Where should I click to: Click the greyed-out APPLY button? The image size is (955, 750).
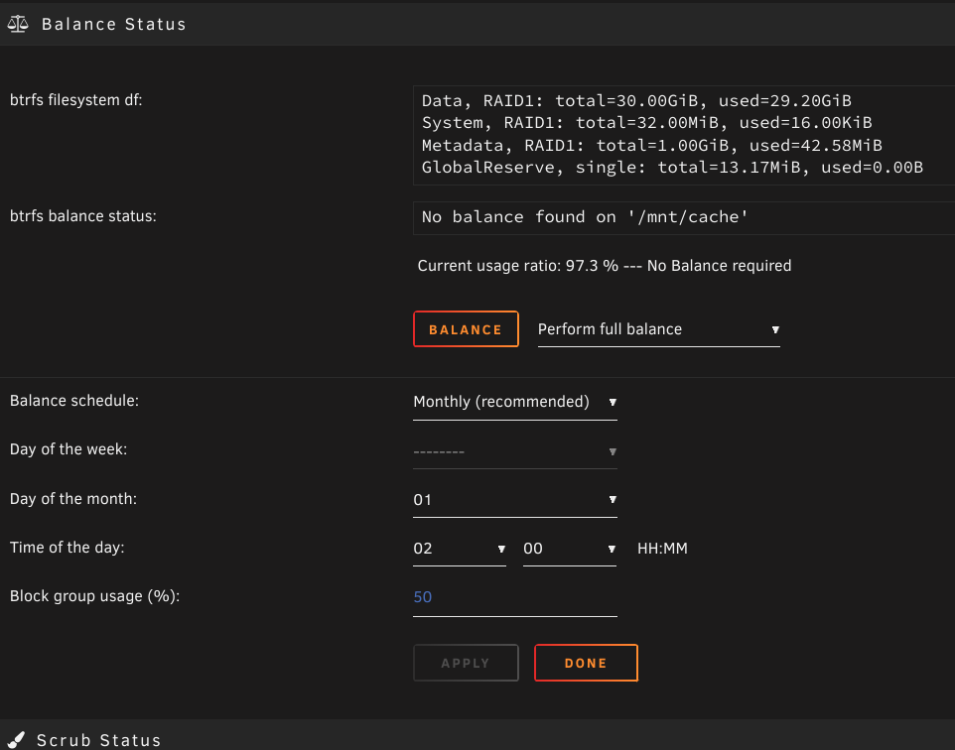pyautogui.click(x=466, y=663)
